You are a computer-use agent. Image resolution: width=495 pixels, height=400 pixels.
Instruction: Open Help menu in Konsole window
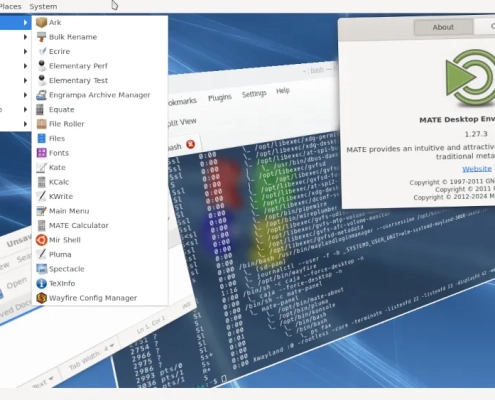pos(283,91)
